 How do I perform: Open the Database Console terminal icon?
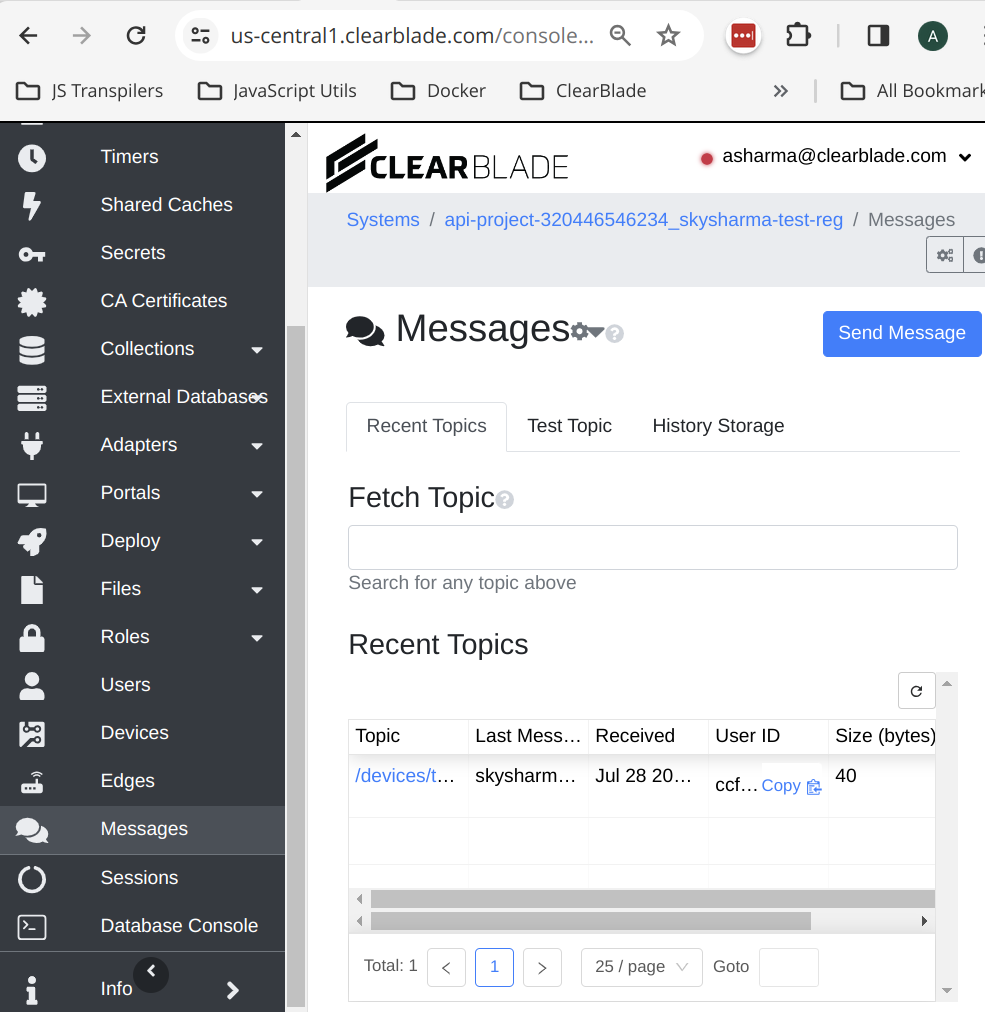pos(32,926)
